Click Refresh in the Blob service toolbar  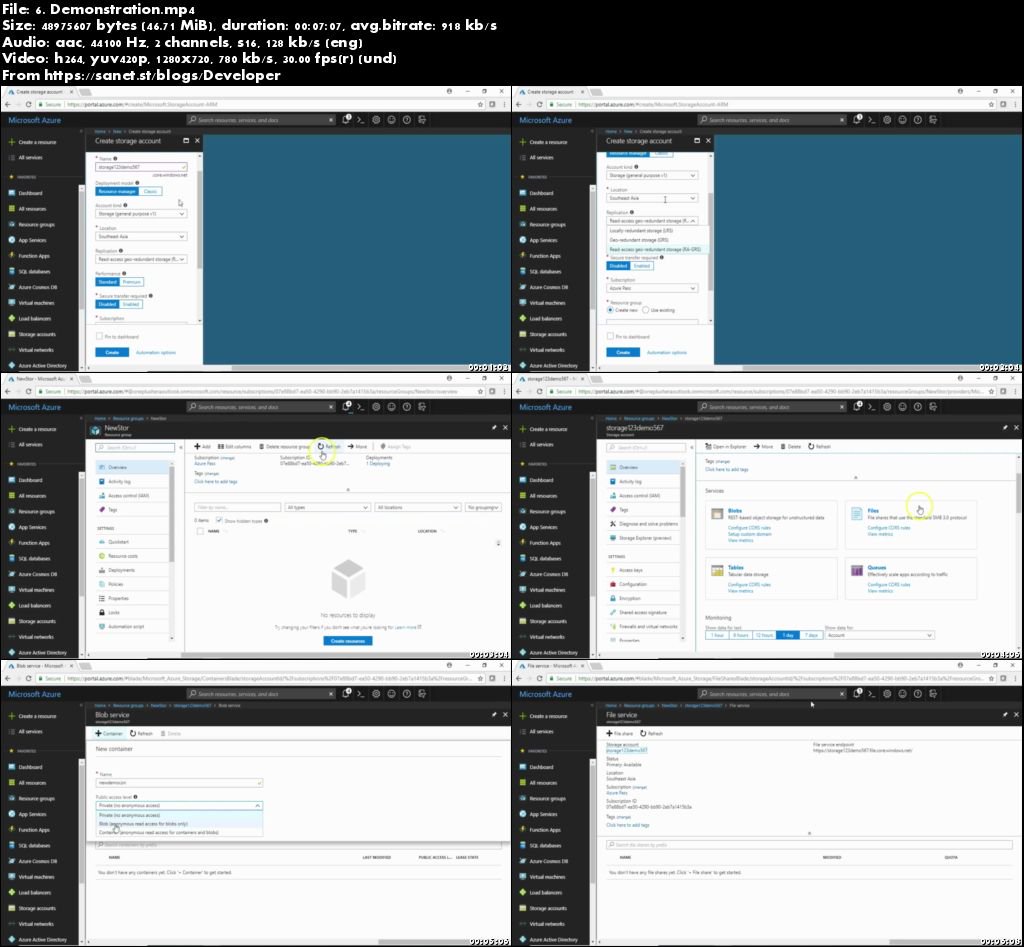[x=141, y=733]
